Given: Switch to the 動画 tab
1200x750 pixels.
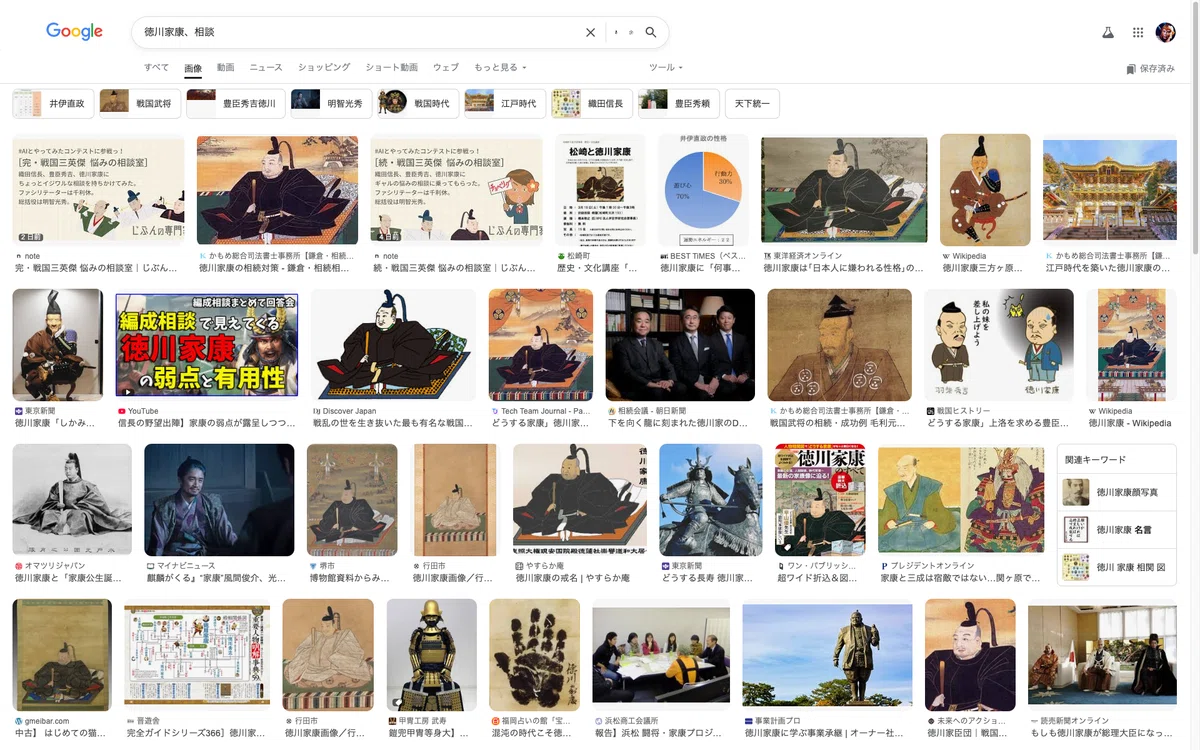Looking at the screenshot, I should tap(225, 67).
